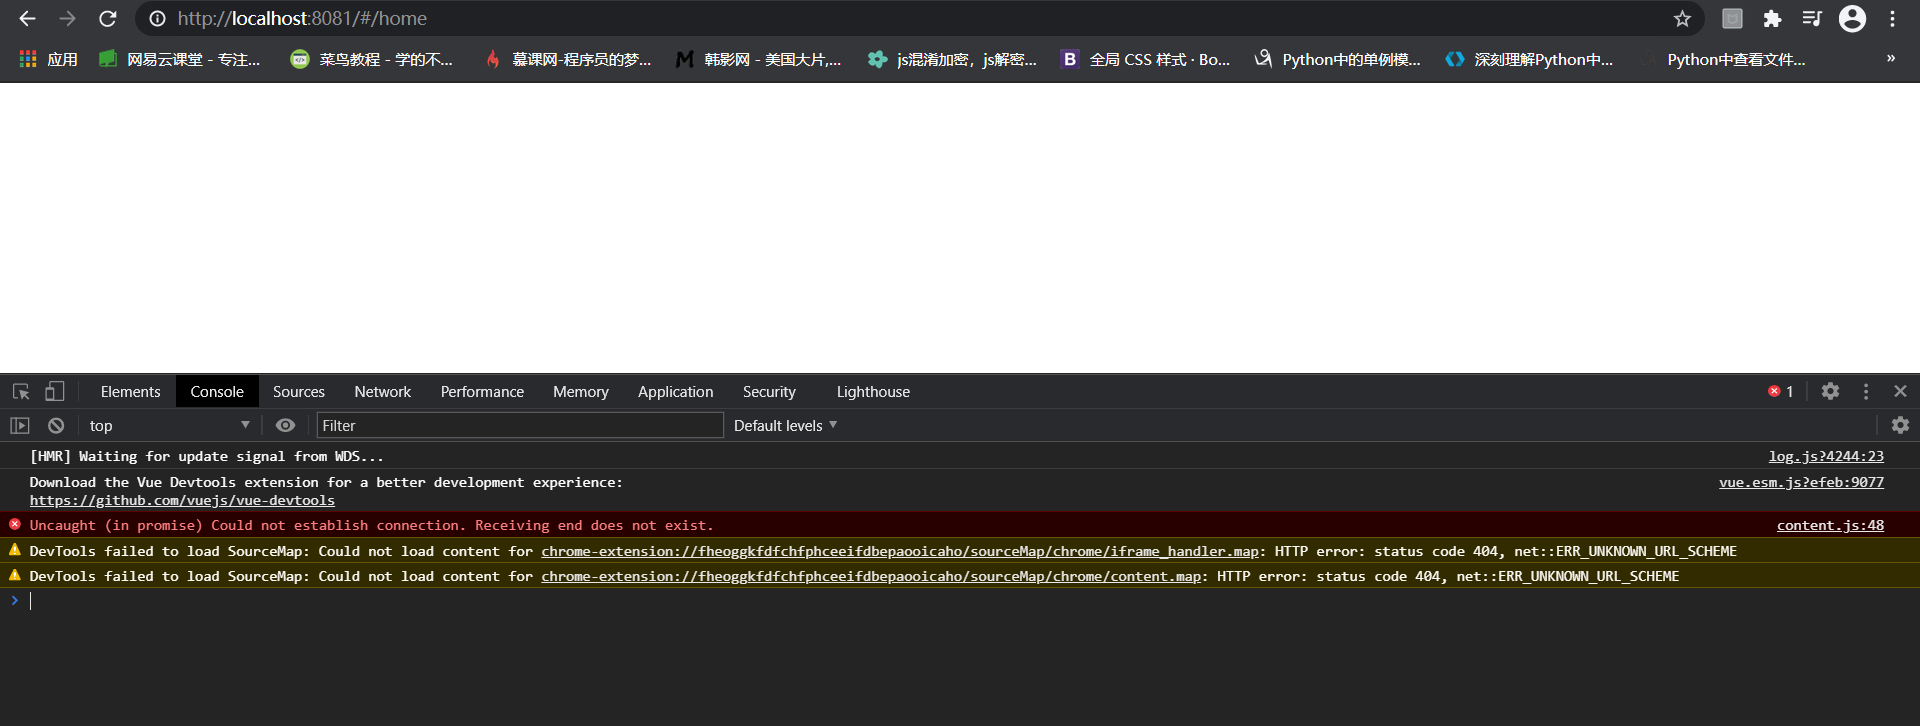Click the console Filter input
This screenshot has width=1920, height=726.
(520, 425)
